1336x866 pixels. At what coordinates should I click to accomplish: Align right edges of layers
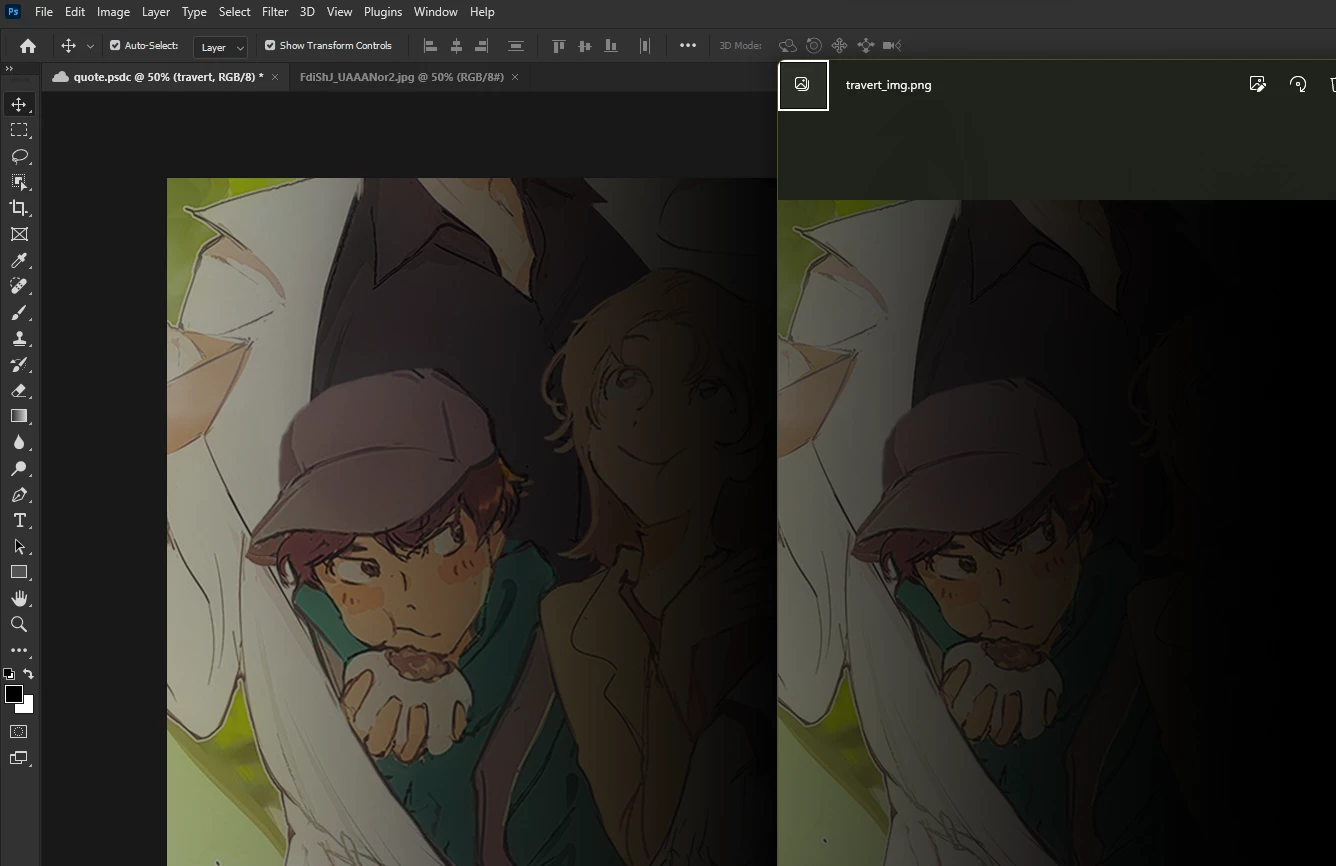482,46
